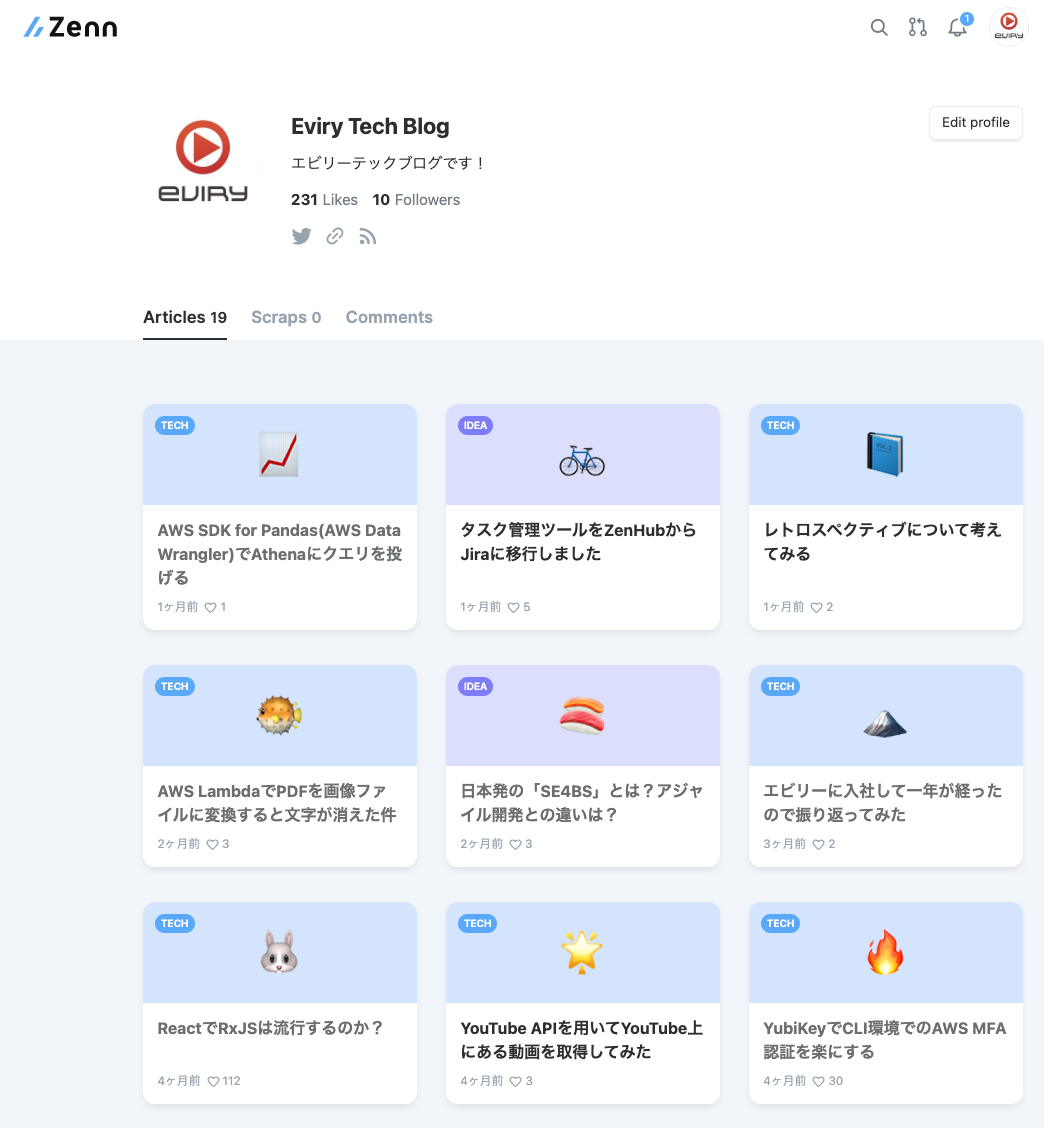The width and height of the screenshot is (1044, 1128).
Task: Open the search icon in header
Action: click(879, 27)
